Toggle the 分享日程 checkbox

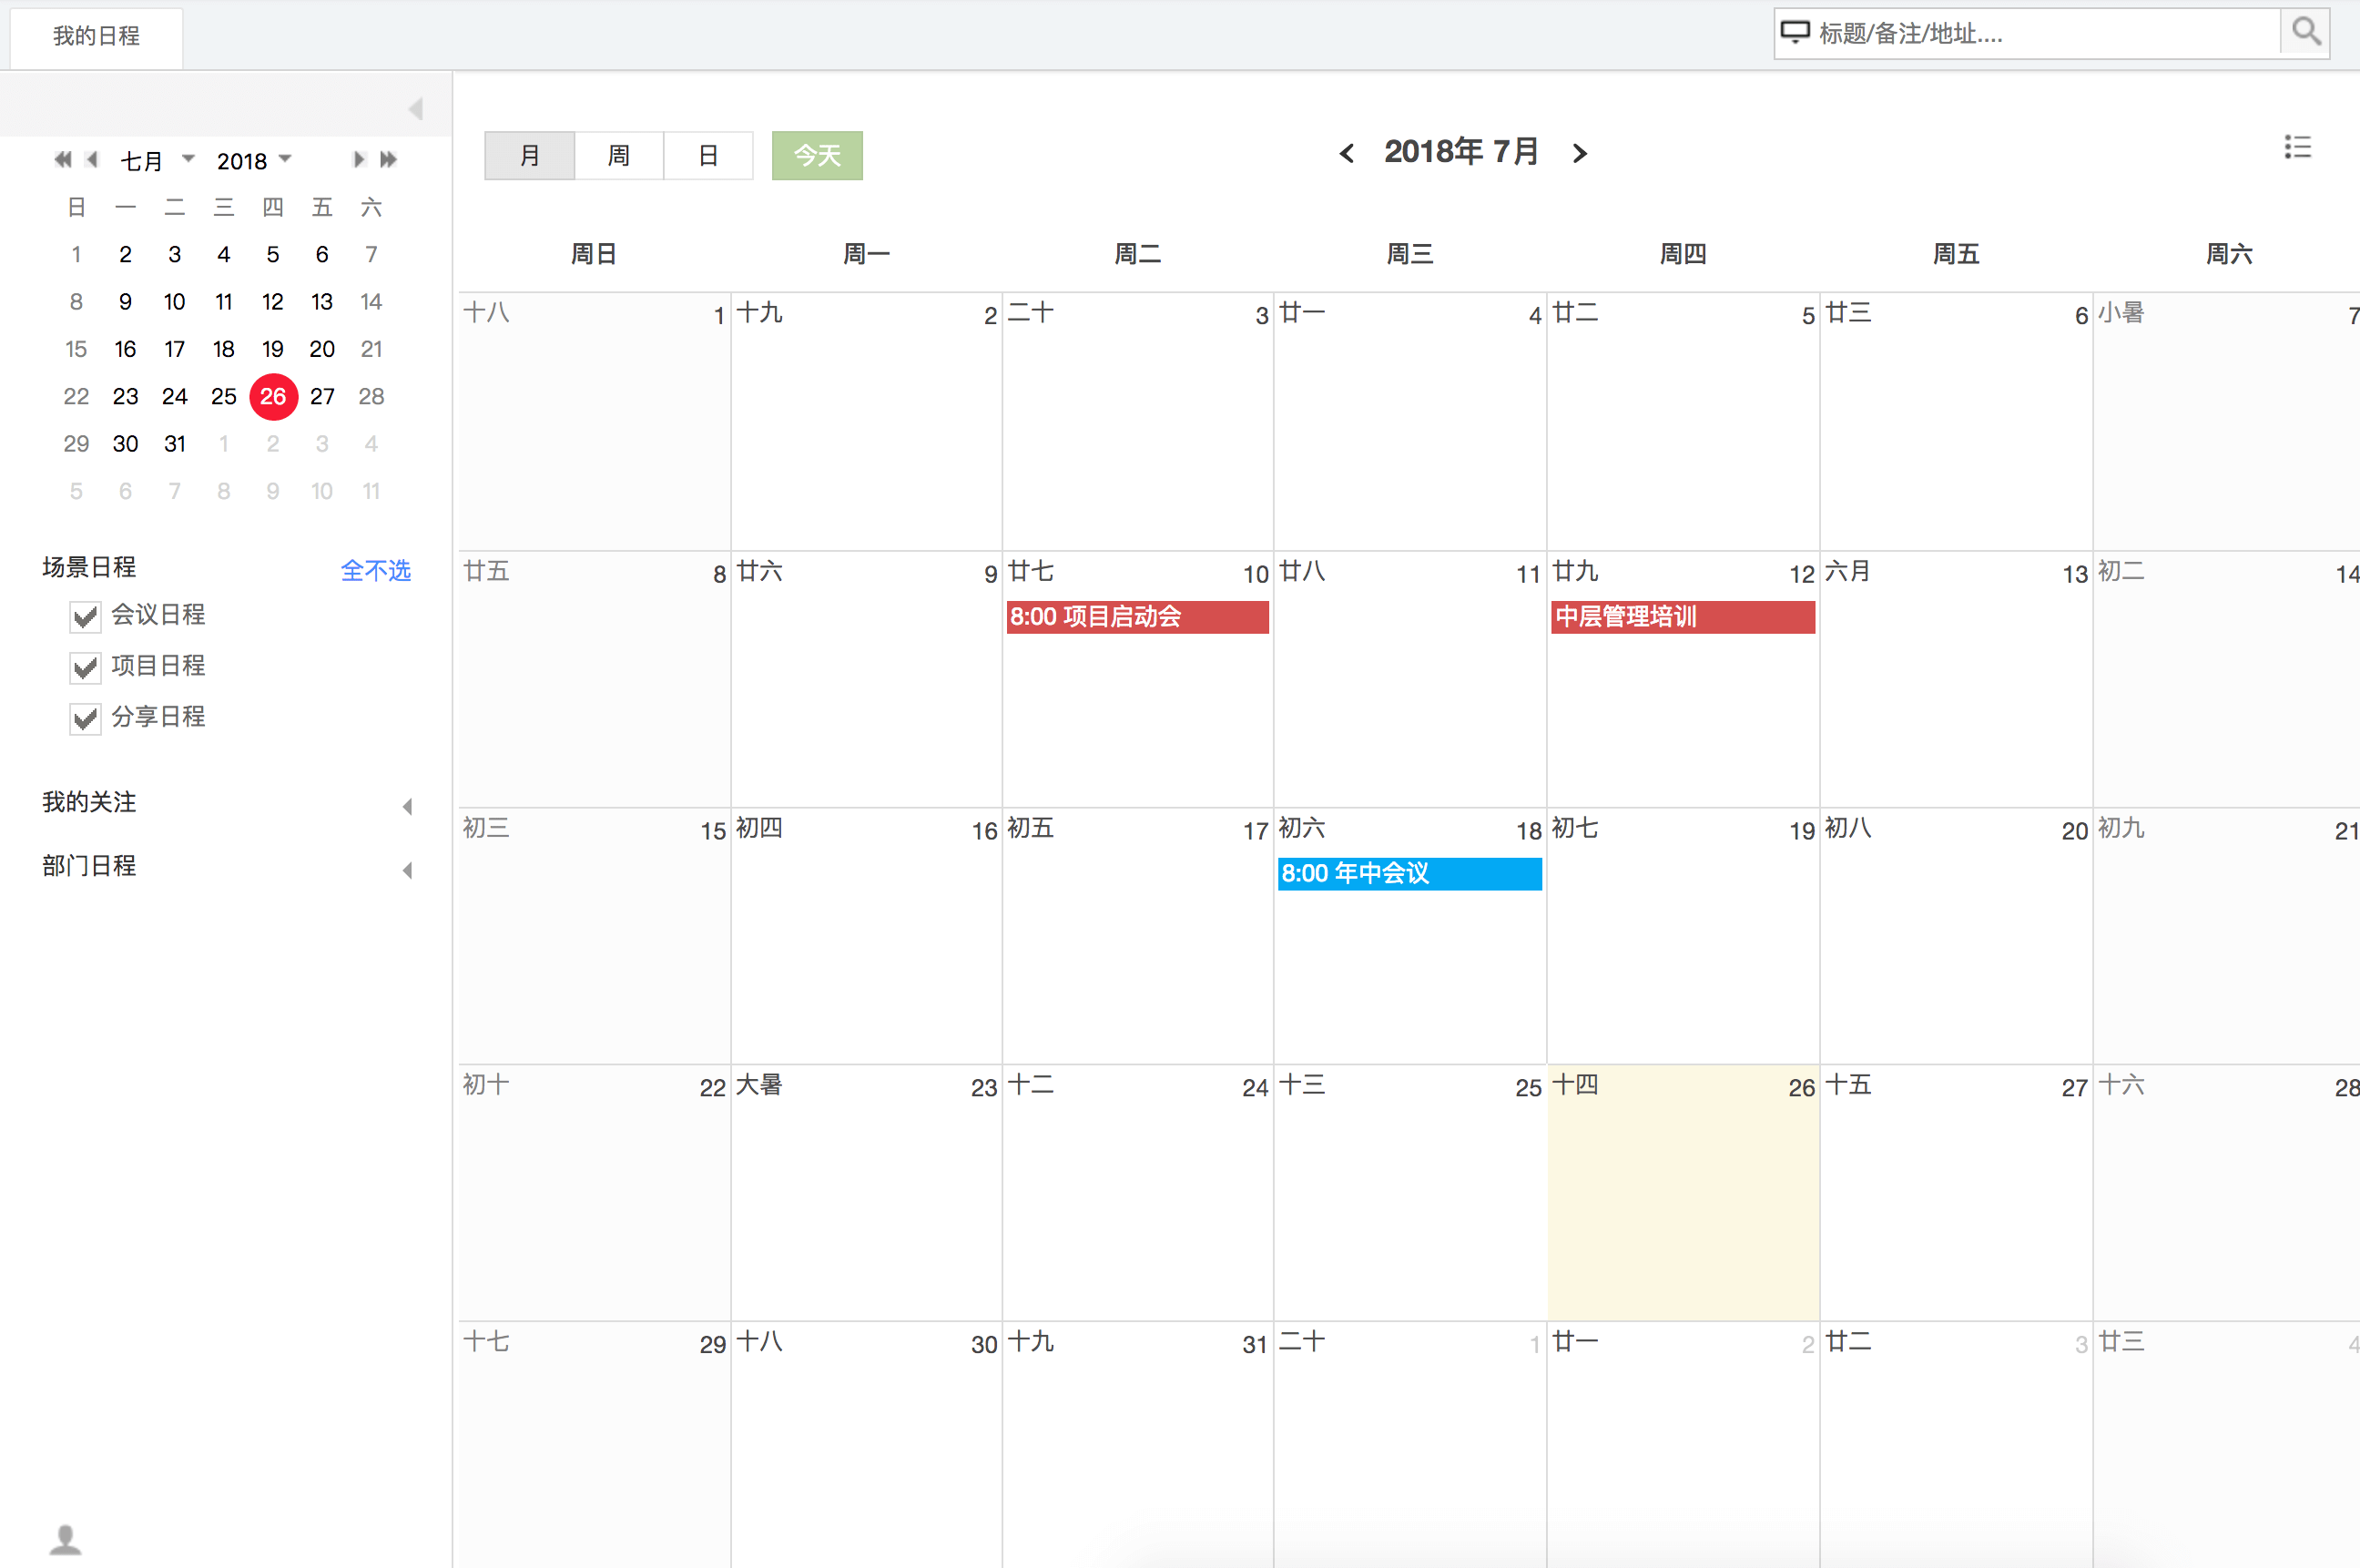(x=86, y=718)
